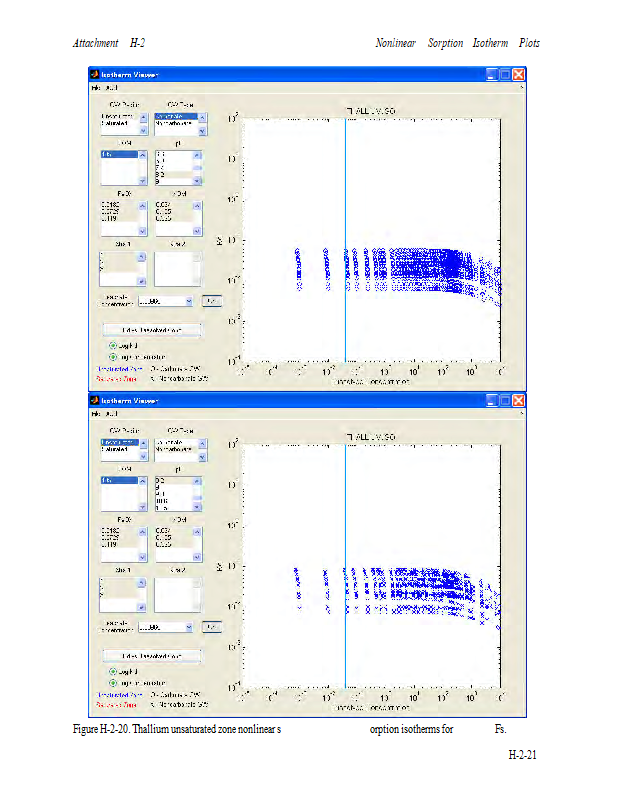This screenshot has width=618, height=800.
Task: Select Saturated in lower window groundwater zone list
Action: [116, 449]
